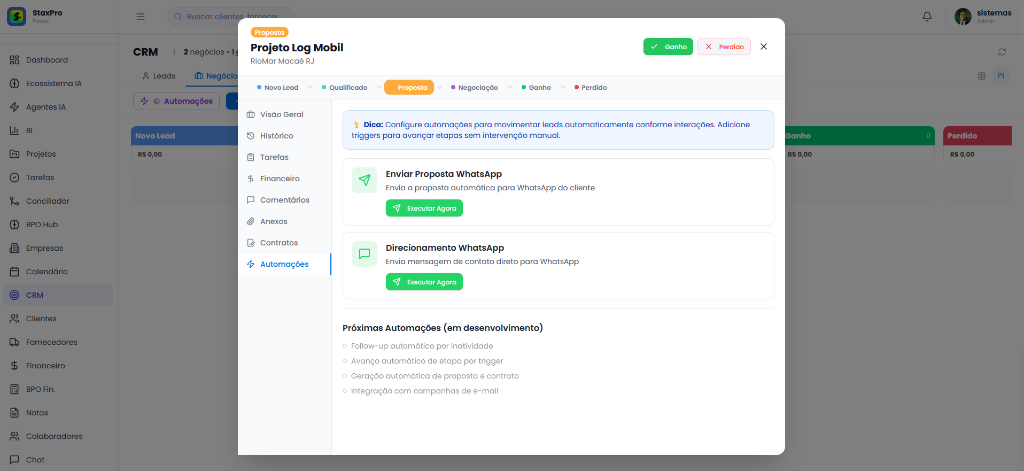Set stage to Qualificado
Image resolution: width=1024 pixels, height=471 pixels.
(x=344, y=87)
